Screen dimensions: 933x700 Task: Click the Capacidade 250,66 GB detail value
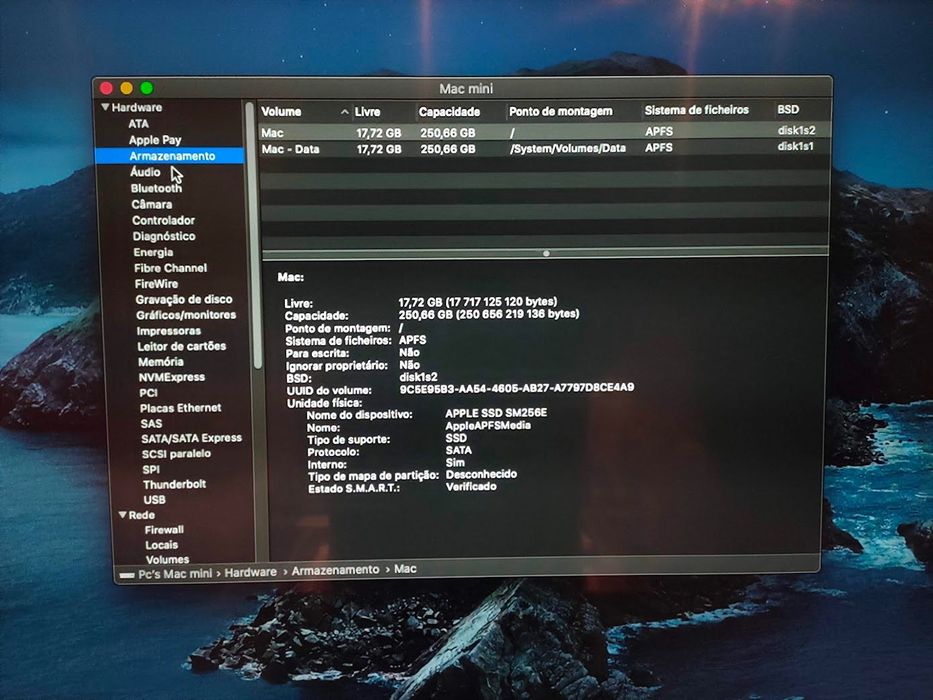[489, 314]
